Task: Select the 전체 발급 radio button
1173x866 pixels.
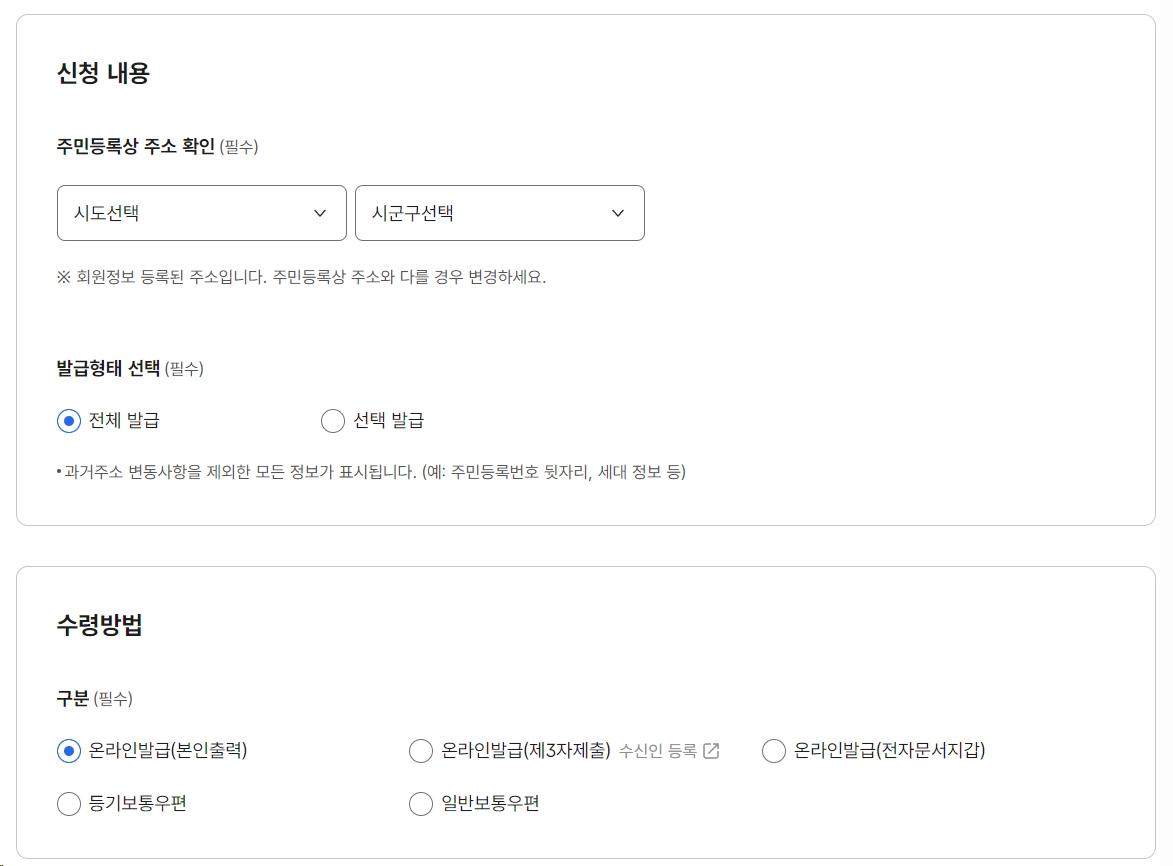Action: point(67,421)
